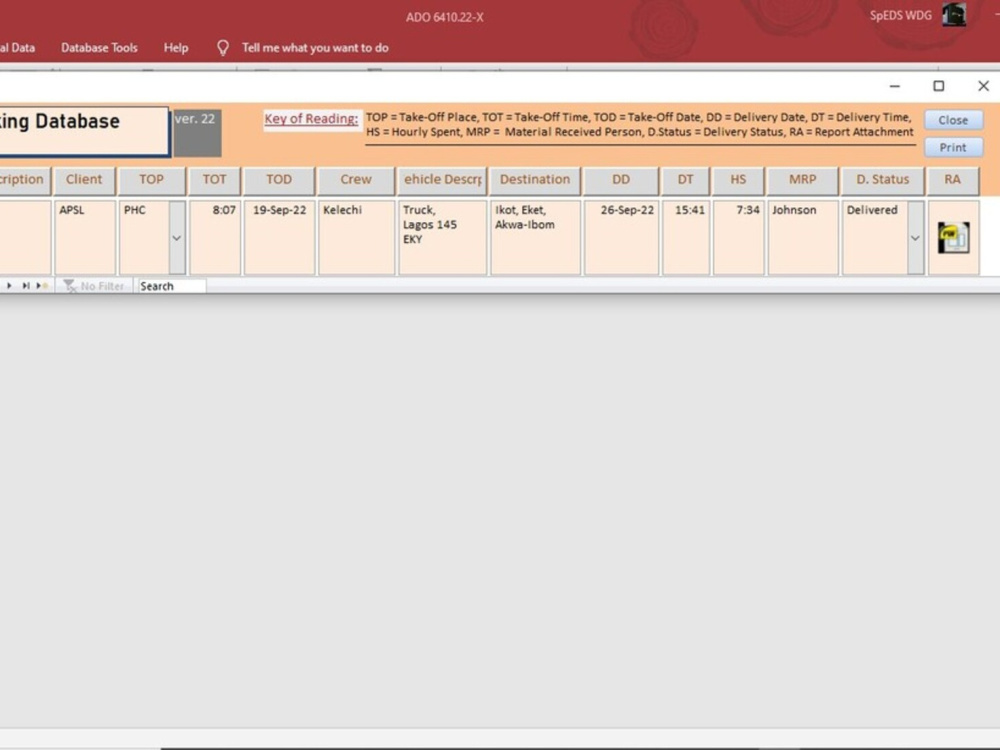Expand the D. Status dropdown showing Delivered
The width and height of the screenshot is (1000, 750).
point(915,238)
